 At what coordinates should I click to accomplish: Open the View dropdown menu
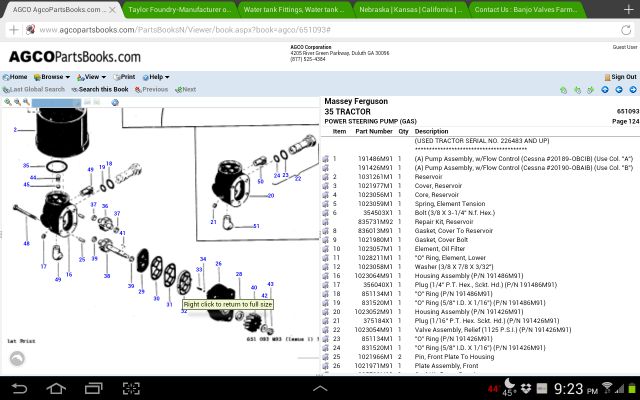(x=92, y=77)
